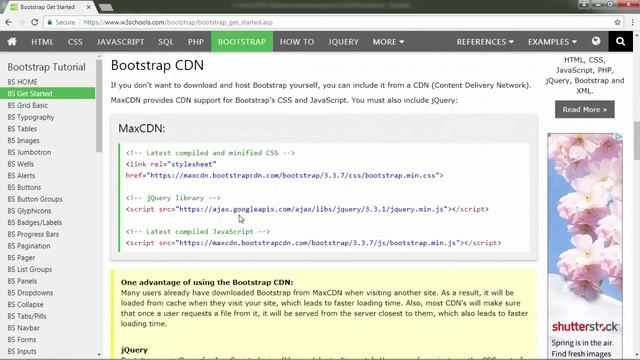This screenshot has height=360, width=640.
Task: Select the BOOTSTRAP menu item
Action: [242, 42]
